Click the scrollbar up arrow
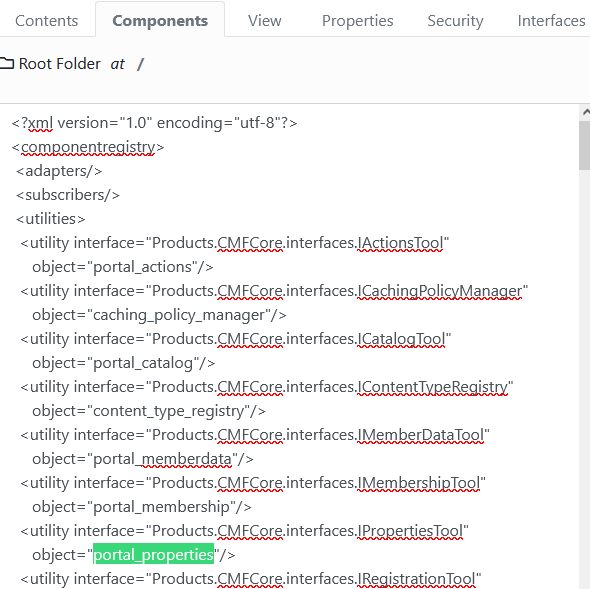The height and width of the screenshot is (589, 590). 585,112
